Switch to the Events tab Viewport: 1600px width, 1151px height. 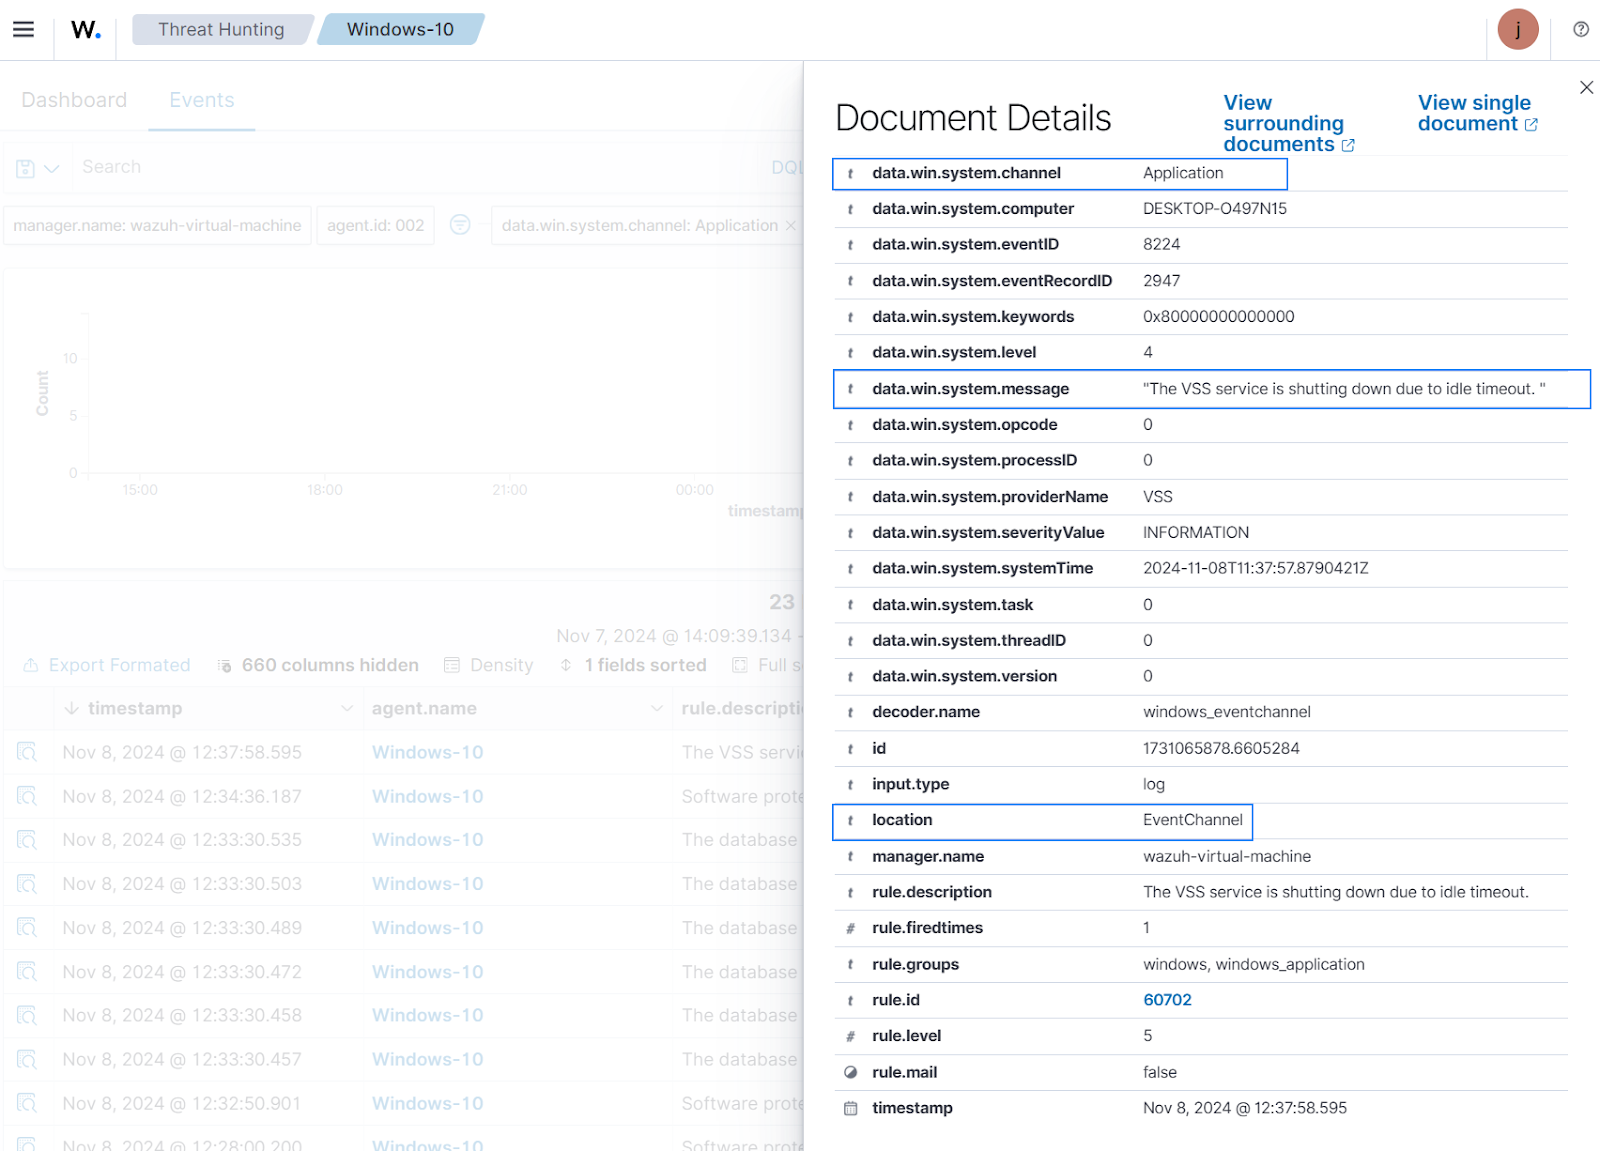[202, 100]
